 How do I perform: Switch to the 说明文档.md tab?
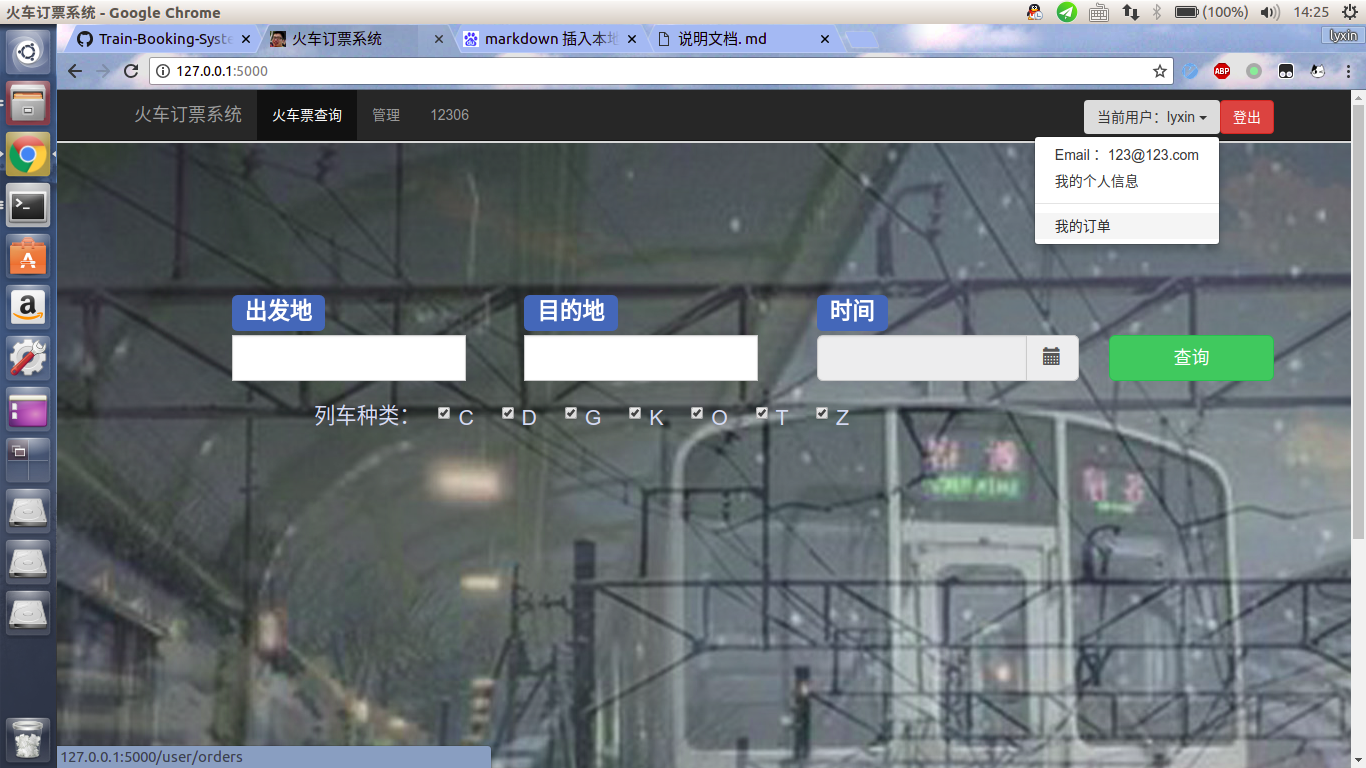pos(742,39)
